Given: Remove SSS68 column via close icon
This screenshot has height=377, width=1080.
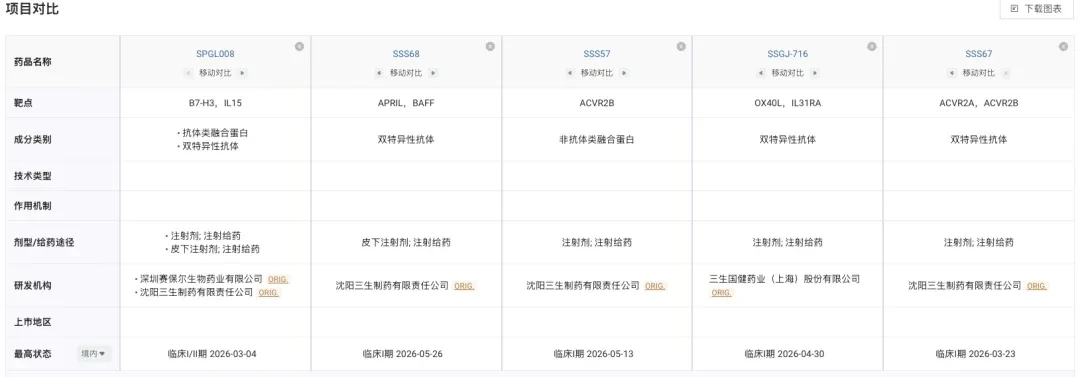Looking at the screenshot, I should pyautogui.click(x=490, y=46).
